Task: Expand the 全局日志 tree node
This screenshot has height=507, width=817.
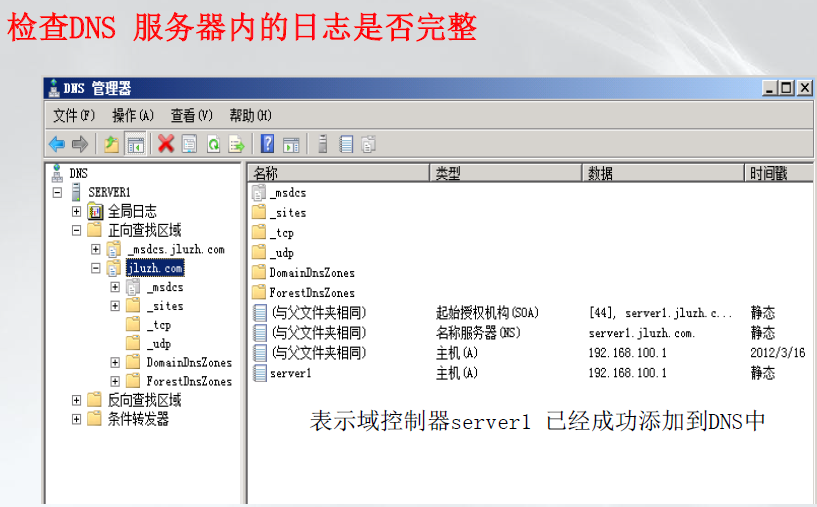Action: tap(77, 212)
